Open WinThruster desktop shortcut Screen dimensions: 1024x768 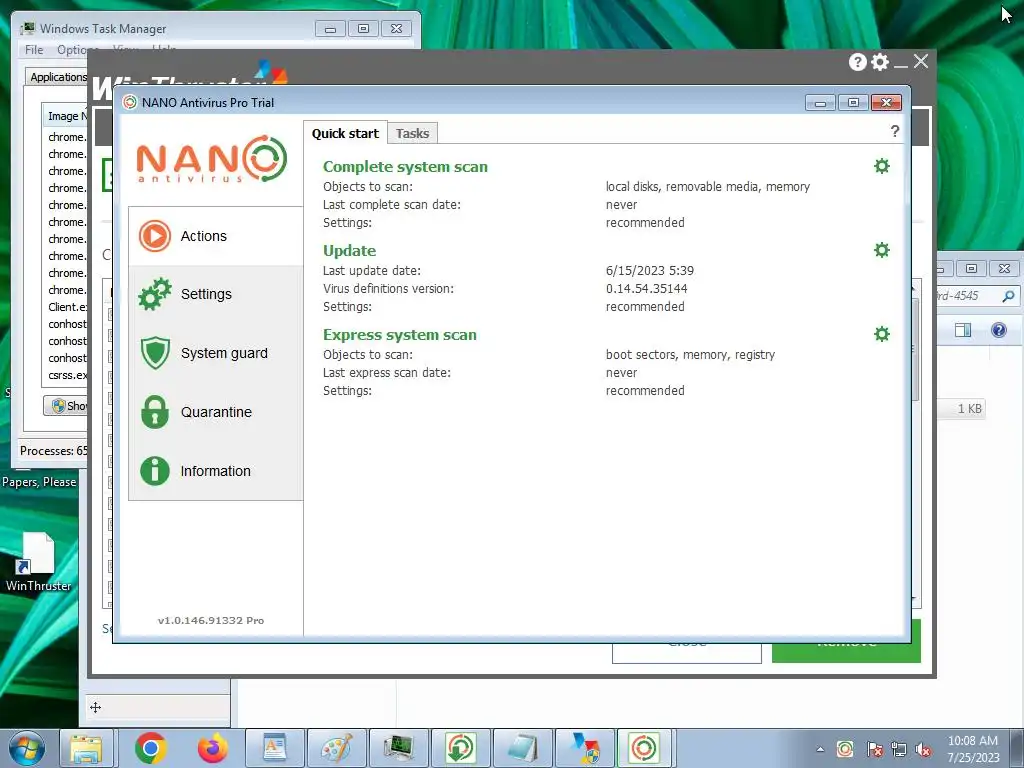coord(39,562)
